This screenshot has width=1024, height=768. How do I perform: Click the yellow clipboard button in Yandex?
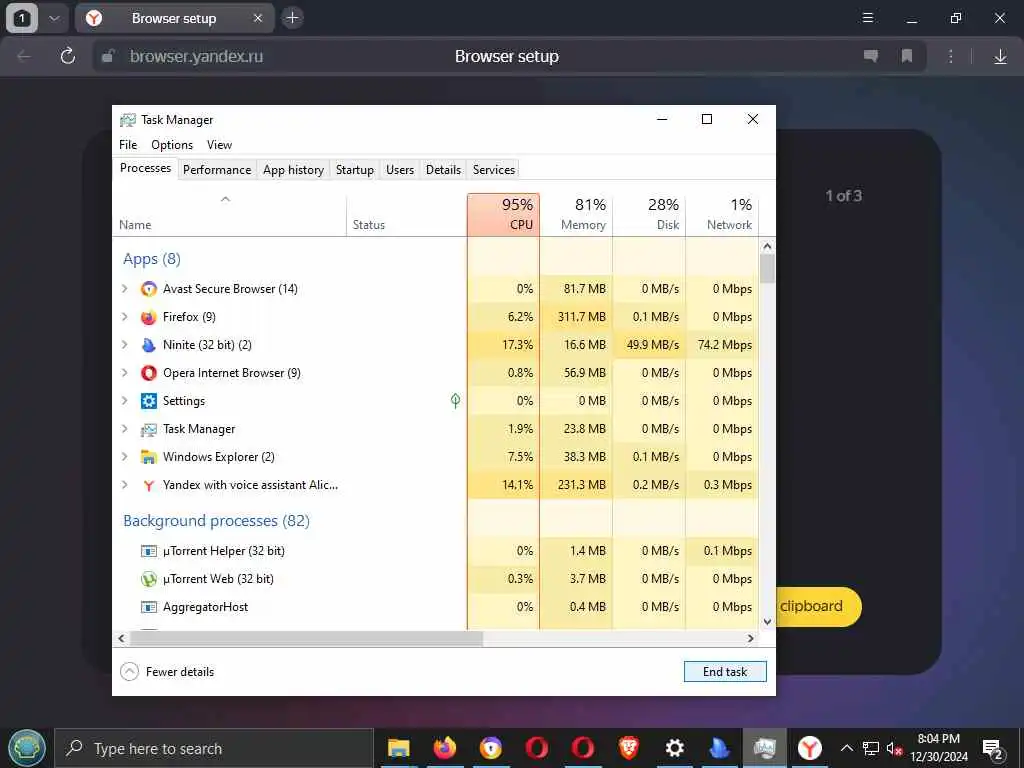click(x=818, y=607)
